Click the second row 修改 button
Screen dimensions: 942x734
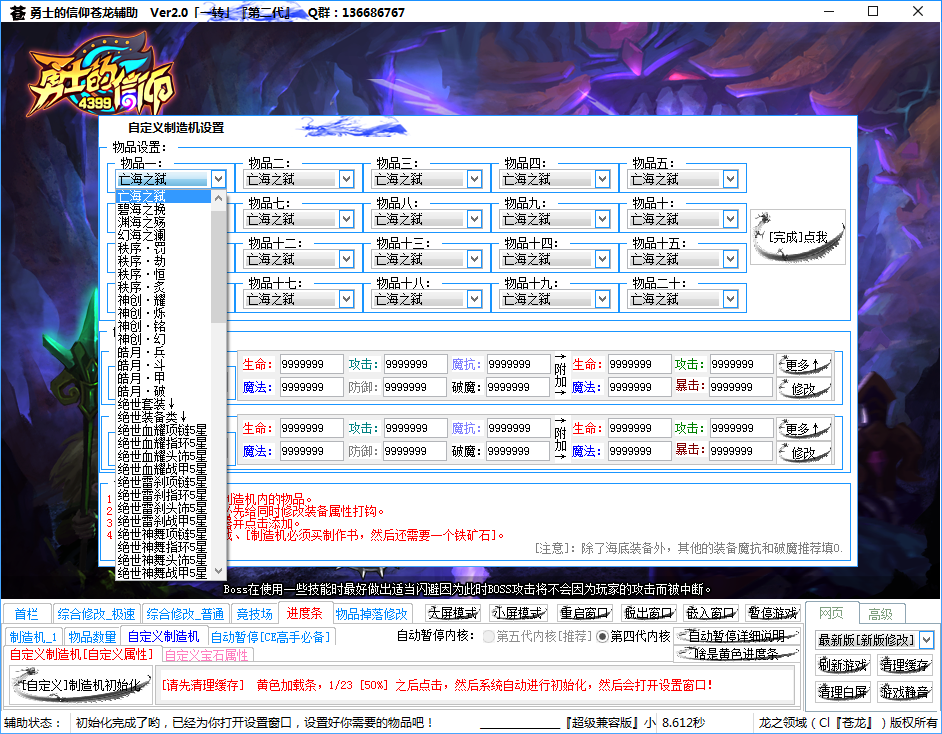tap(804, 453)
